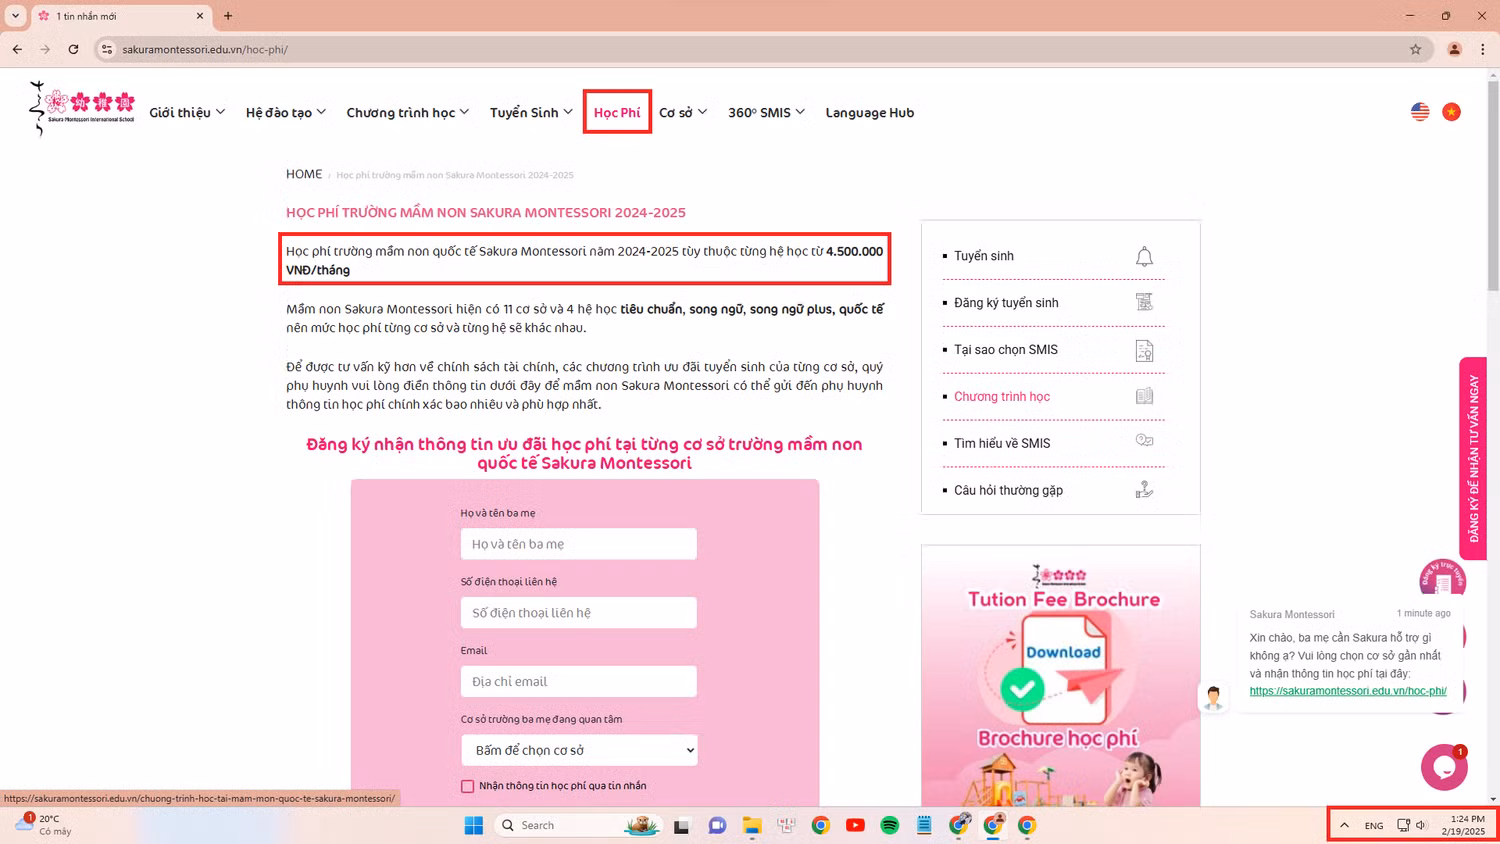1500x844 pixels.
Task: Open the ENG input language indicator
Action: 1374,826
